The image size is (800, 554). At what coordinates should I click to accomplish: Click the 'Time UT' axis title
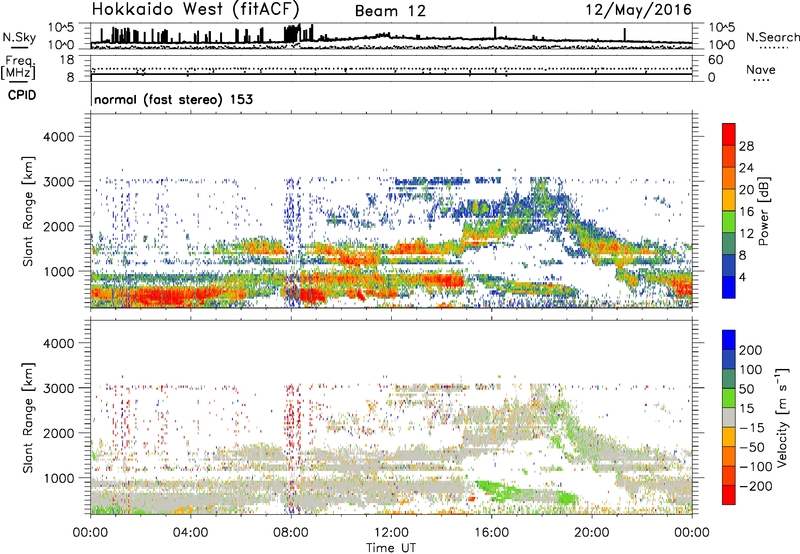pyautogui.click(x=391, y=547)
